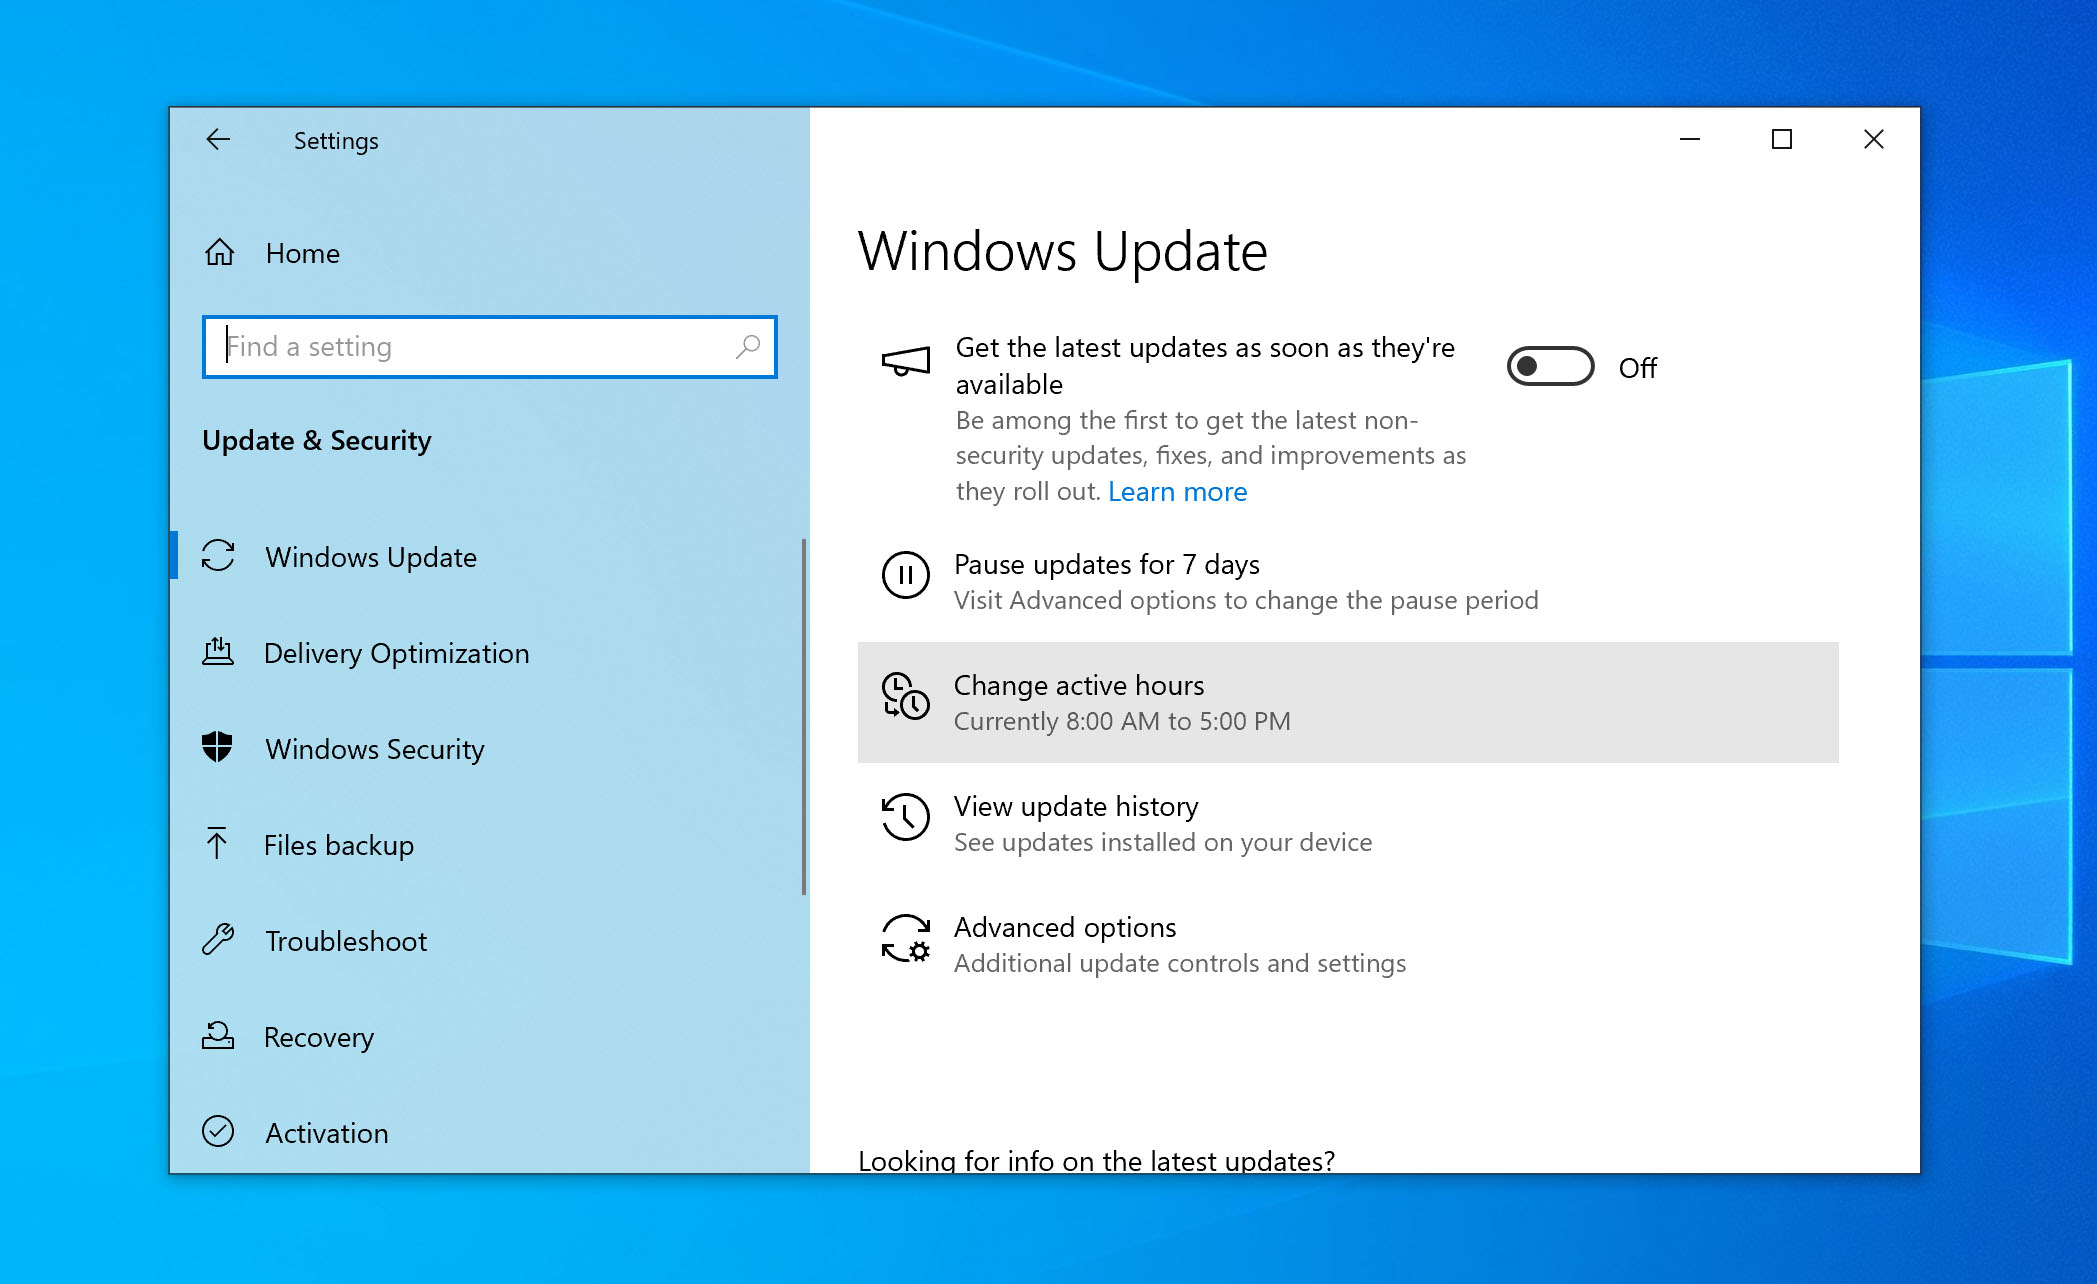Click the Files Backup upload icon
The height and width of the screenshot is (1284, 2097).
tap(214, 845)
